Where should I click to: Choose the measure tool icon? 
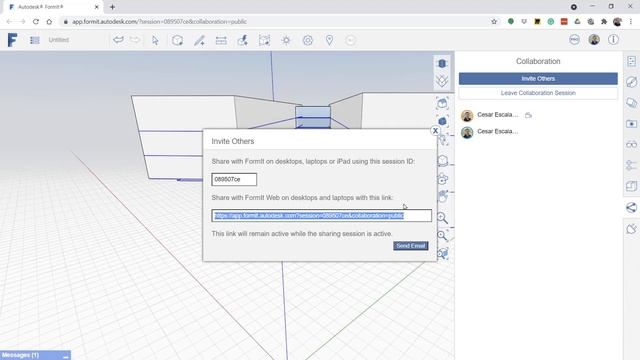[x=221, y=40]
